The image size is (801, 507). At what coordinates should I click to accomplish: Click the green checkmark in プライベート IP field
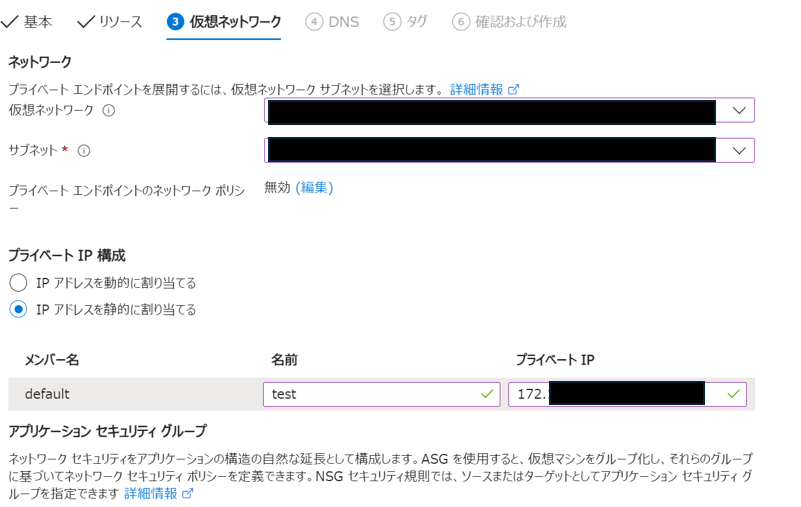tap(734, 394)
